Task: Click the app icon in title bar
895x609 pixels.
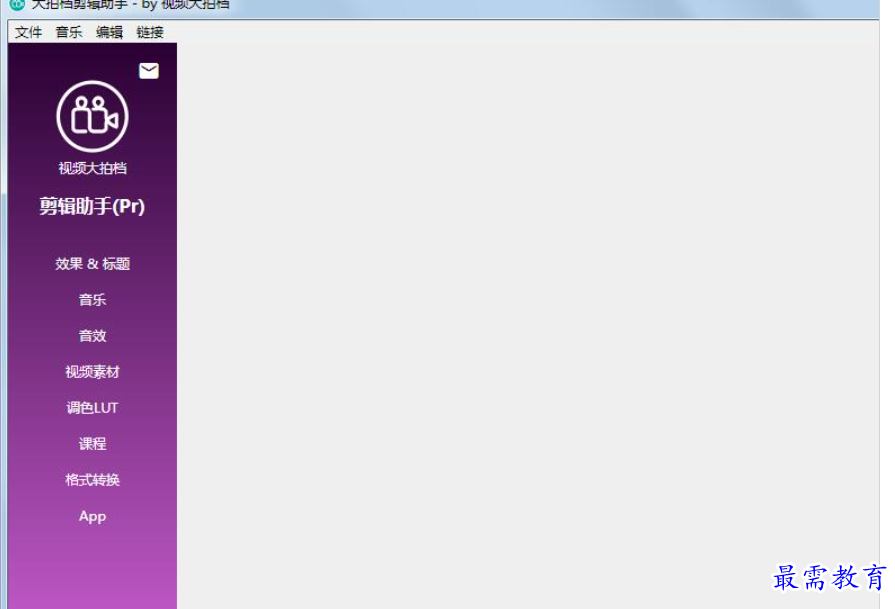Action: pyautogui.click(x=17, y=5)
